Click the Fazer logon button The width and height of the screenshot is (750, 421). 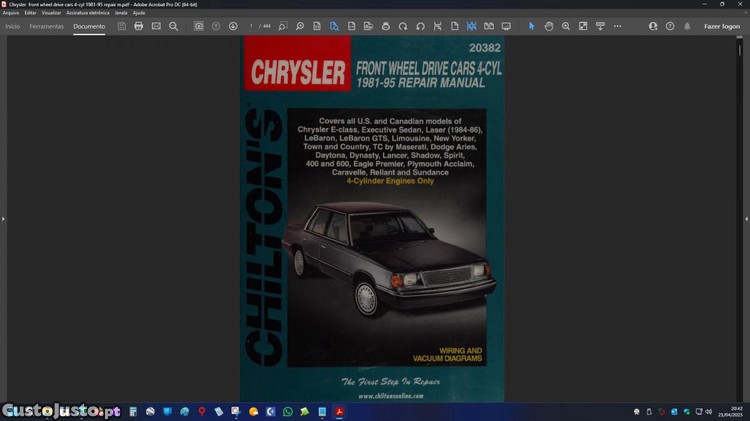722,26
